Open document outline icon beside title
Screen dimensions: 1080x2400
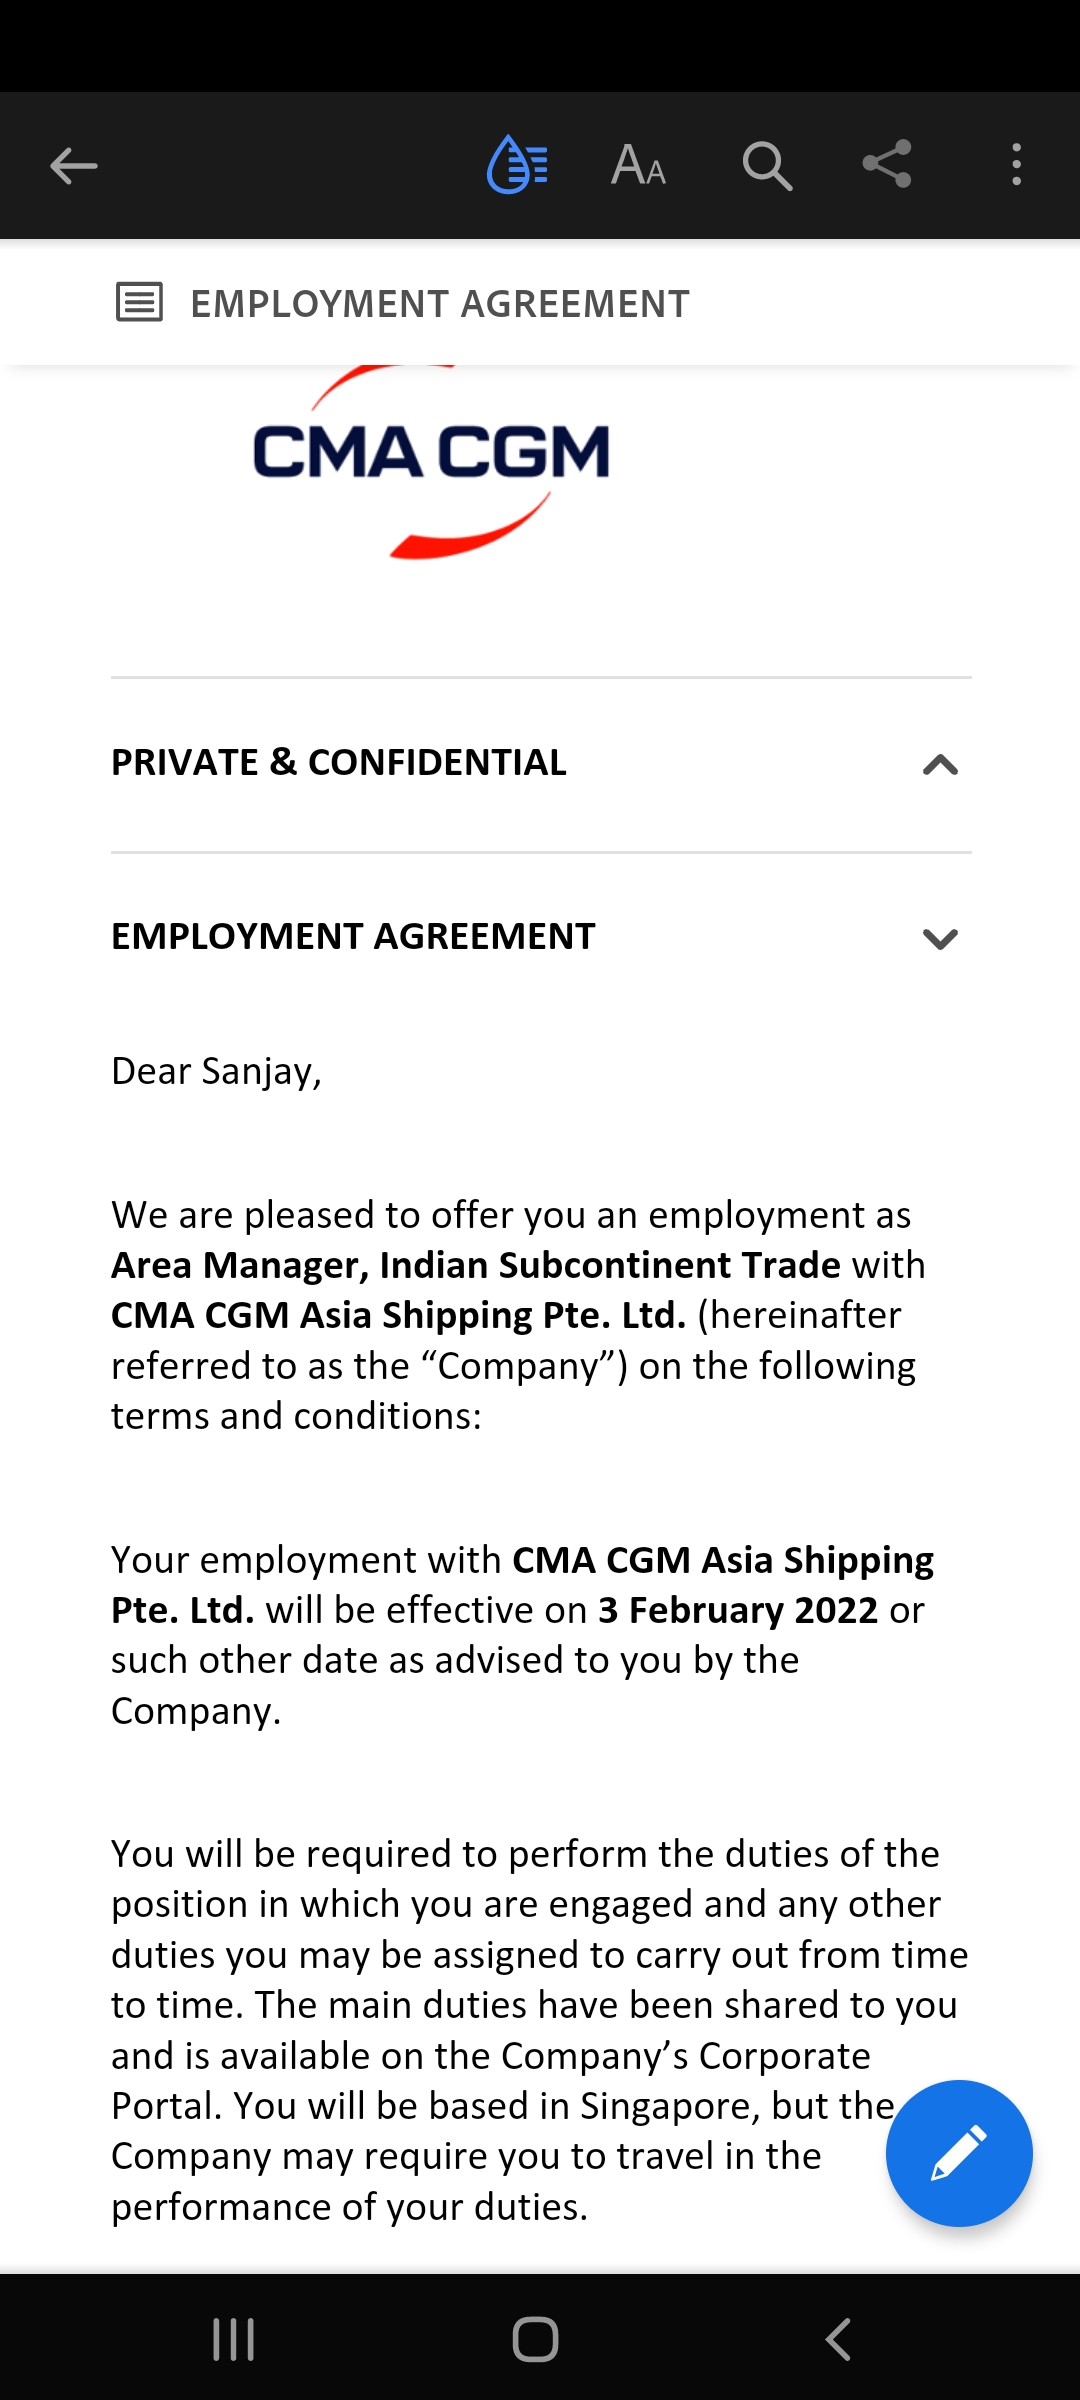coord(139,302)
